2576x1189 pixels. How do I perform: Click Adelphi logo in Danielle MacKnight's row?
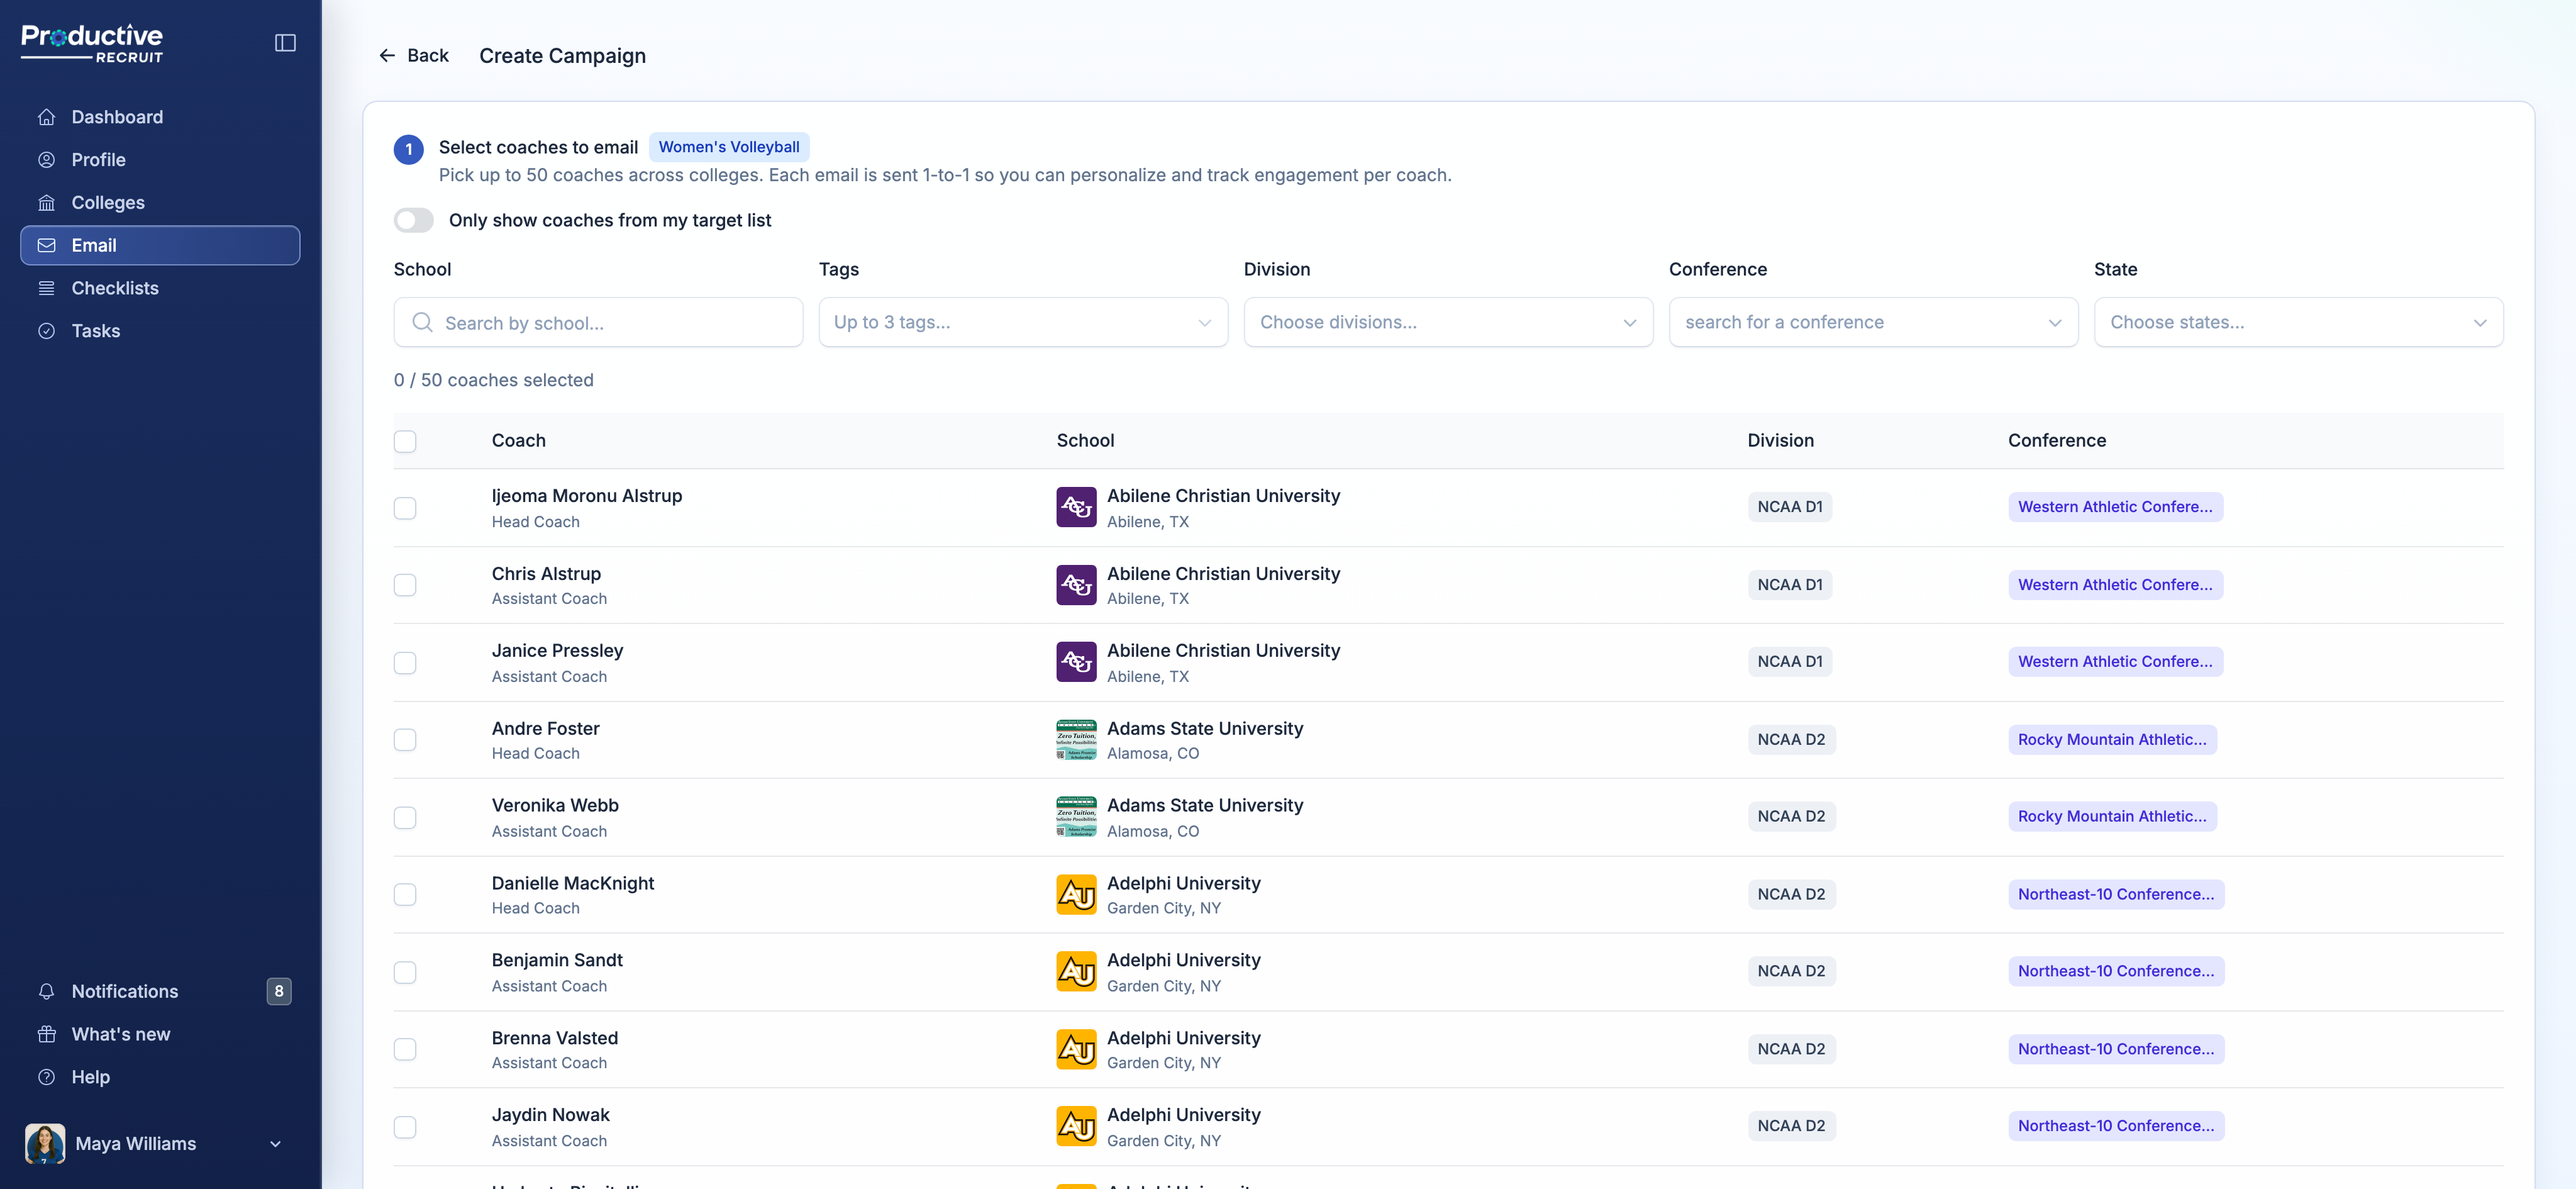click(x=1076, y=894)
